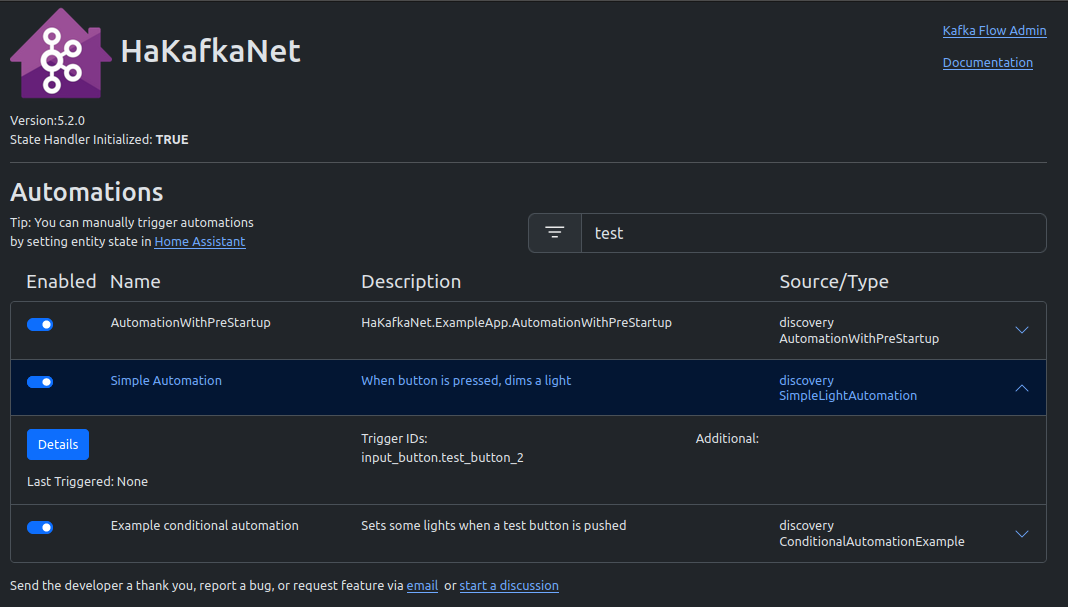Click the email link in footer
1068x607 pixels.
[422, 586]
